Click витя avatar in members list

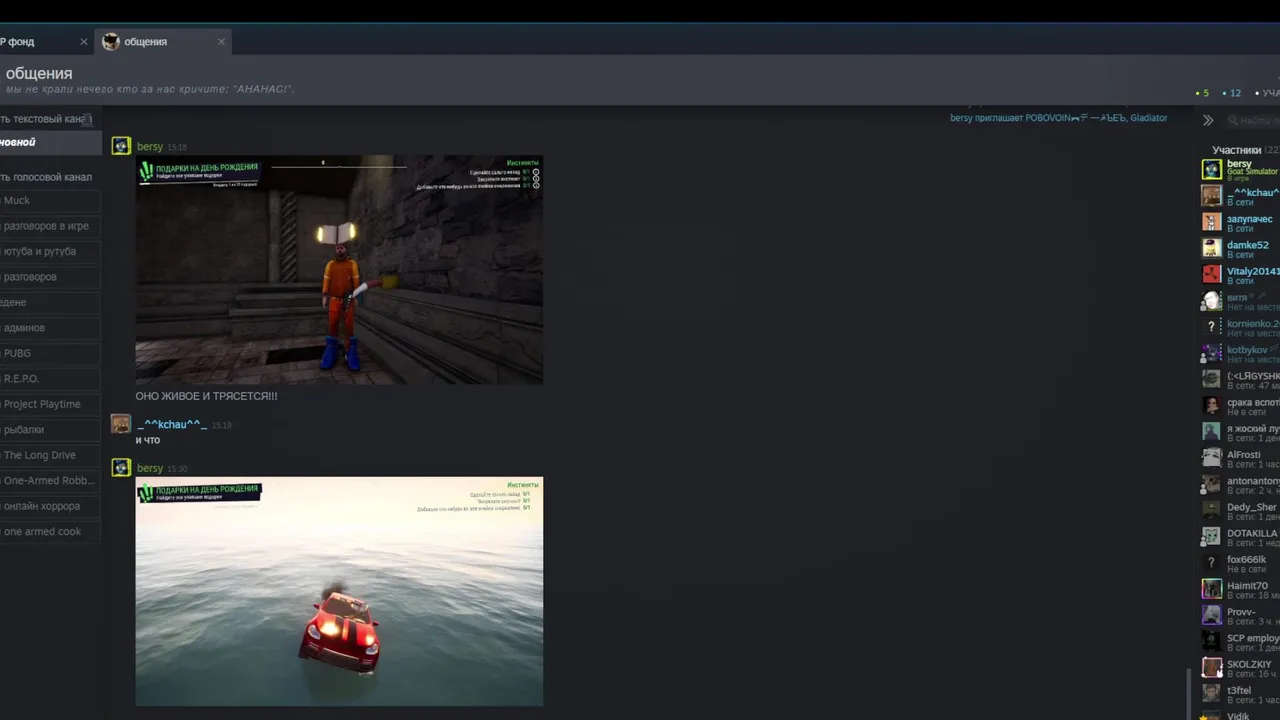click(1211, 300)
